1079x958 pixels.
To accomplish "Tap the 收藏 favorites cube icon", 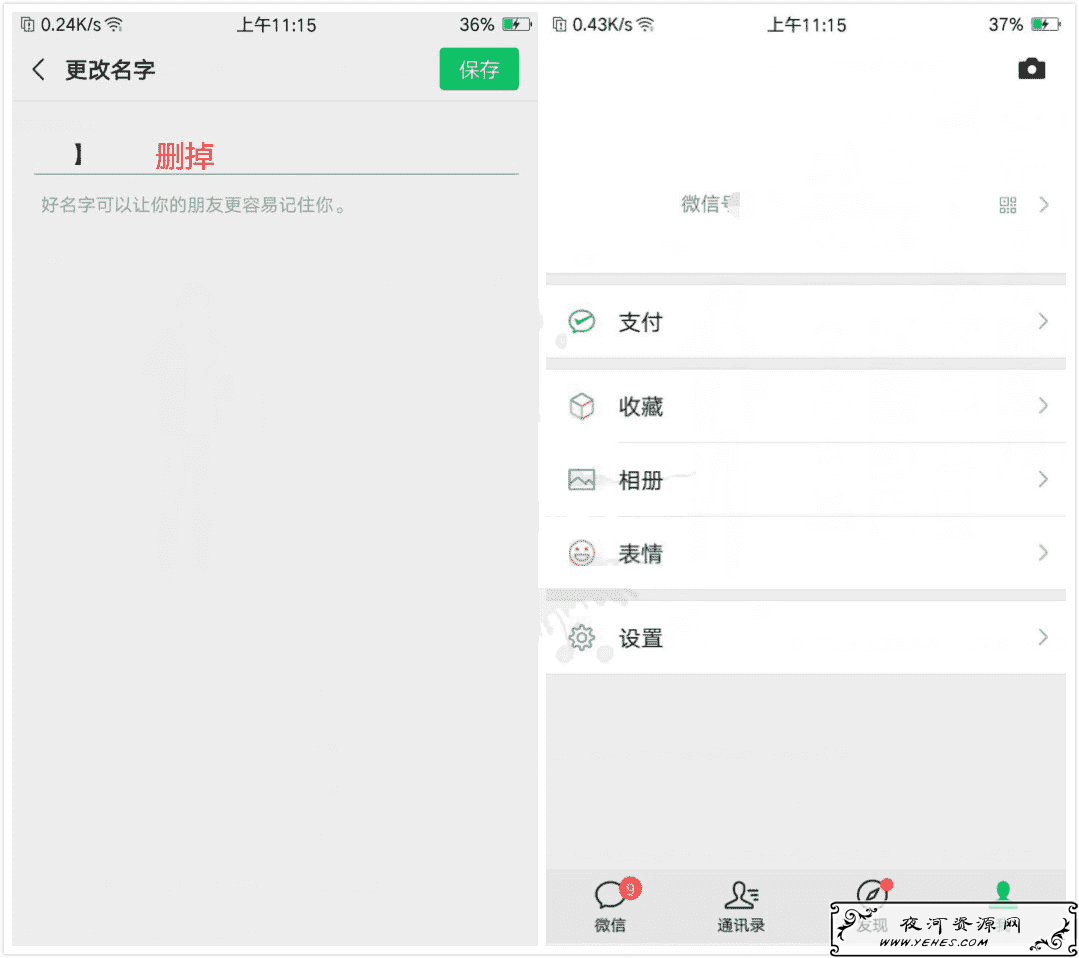I will coord(581,406).
